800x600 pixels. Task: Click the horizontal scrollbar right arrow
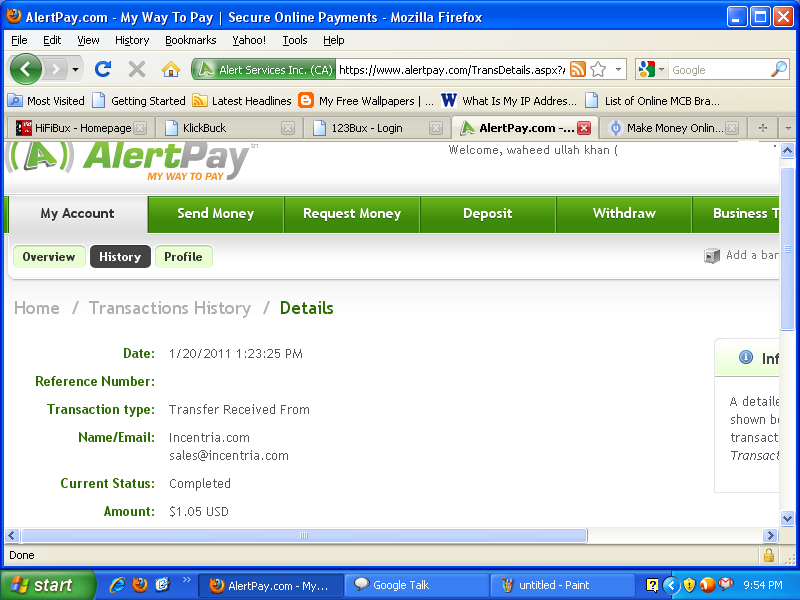point(770,535)
